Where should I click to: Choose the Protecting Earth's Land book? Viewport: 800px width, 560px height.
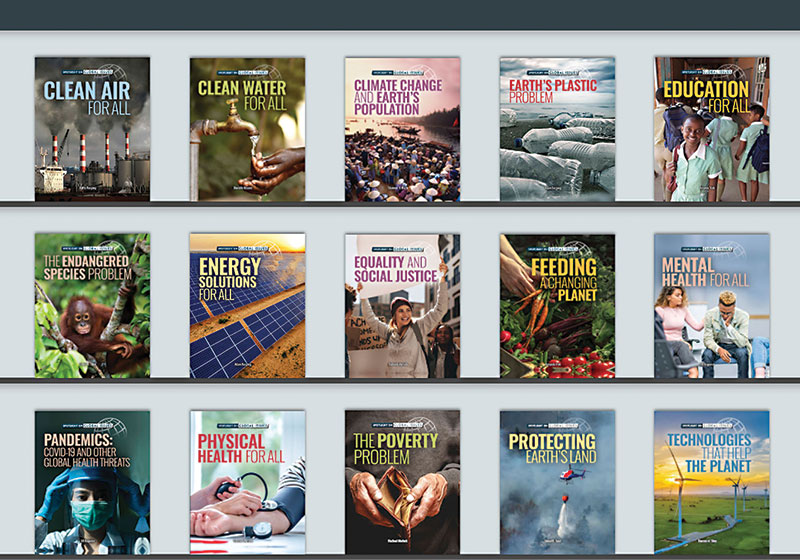point(557,482)
